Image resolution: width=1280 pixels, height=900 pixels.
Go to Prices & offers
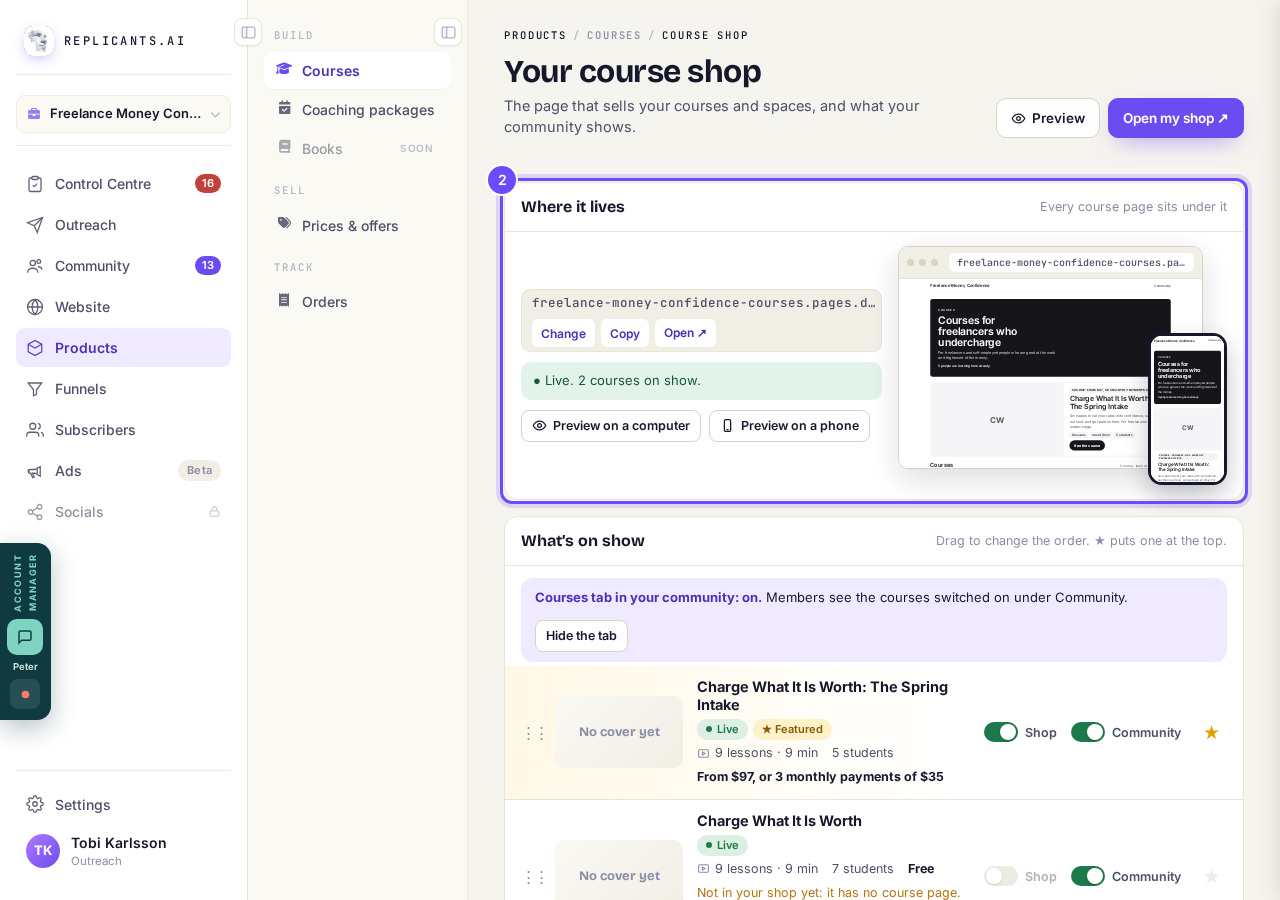[358, 226]
